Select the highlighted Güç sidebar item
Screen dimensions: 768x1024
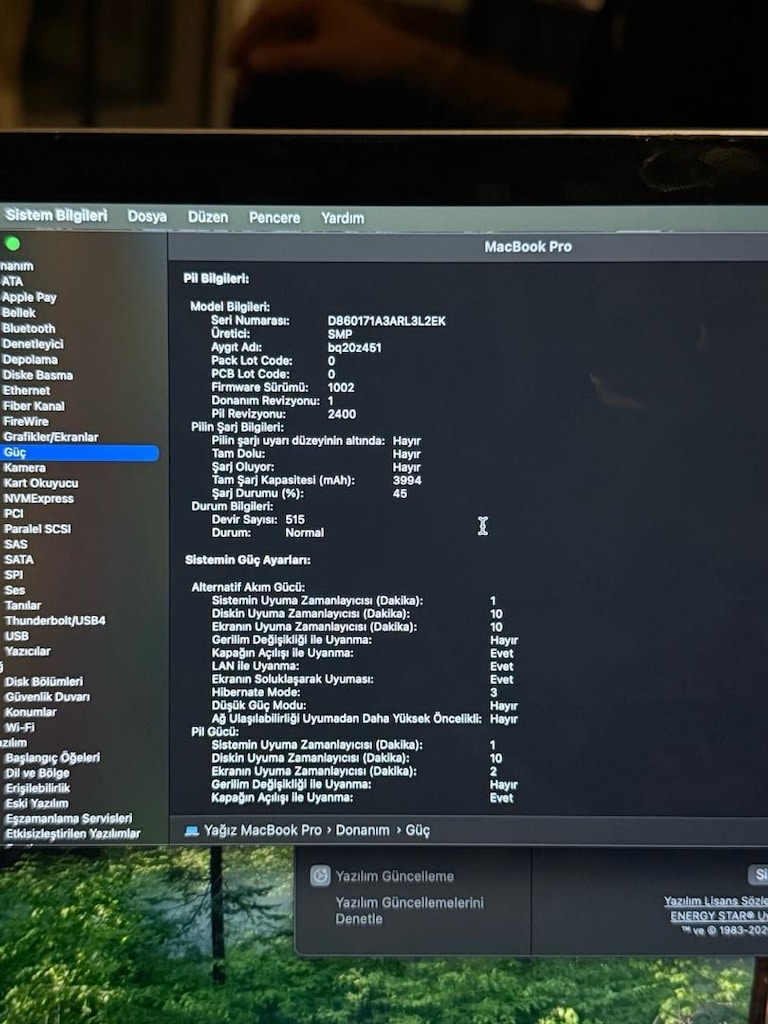(79, 453)
